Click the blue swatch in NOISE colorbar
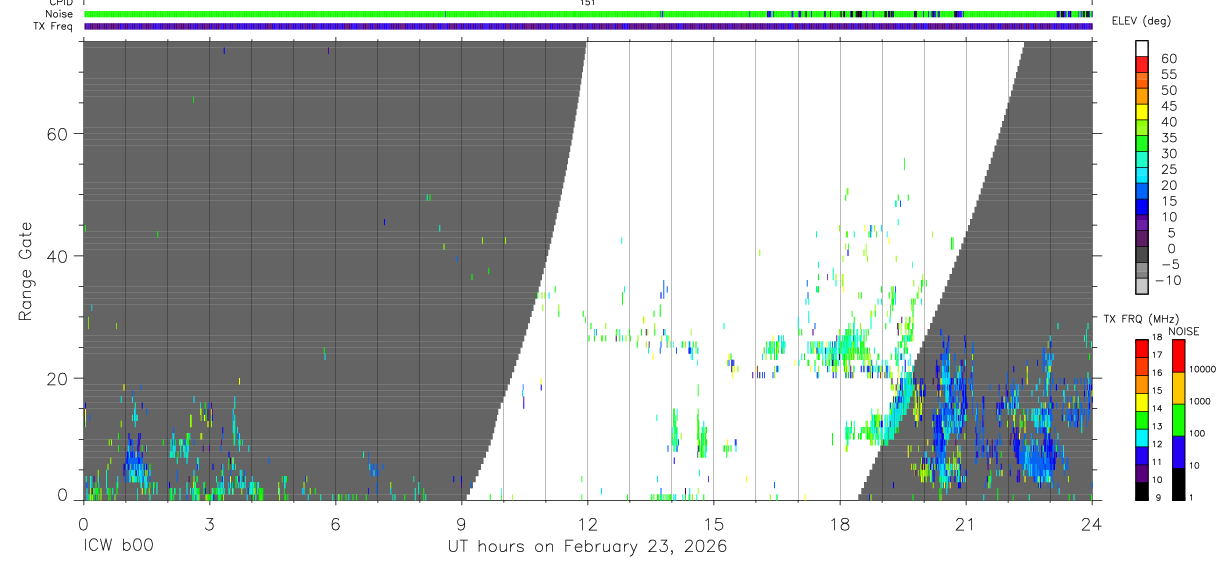 pyautogui.click(x=1179, y=452)
